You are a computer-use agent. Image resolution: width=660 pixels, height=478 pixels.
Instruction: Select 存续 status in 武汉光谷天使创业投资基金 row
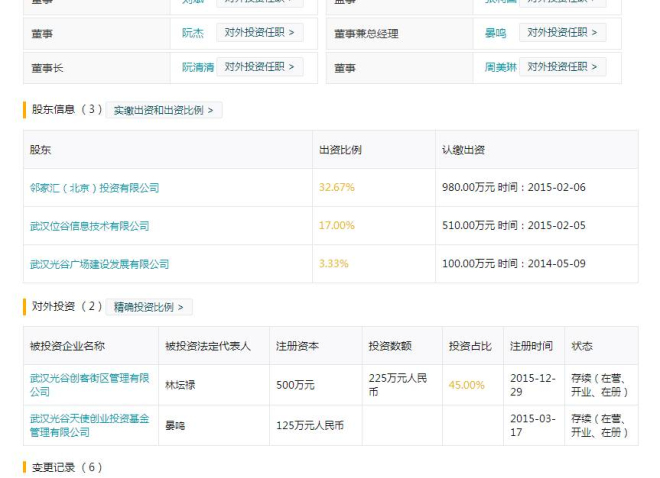point(600,425)
